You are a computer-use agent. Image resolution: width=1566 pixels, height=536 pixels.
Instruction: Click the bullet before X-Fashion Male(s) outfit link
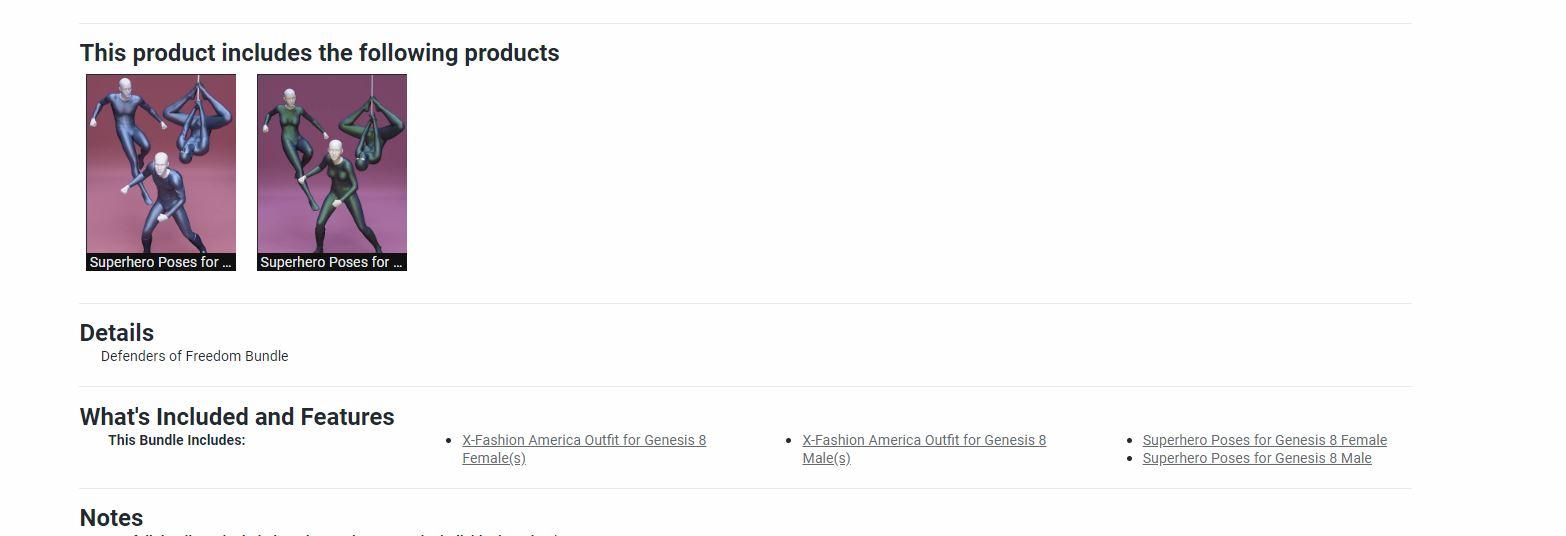click(790, 440)
